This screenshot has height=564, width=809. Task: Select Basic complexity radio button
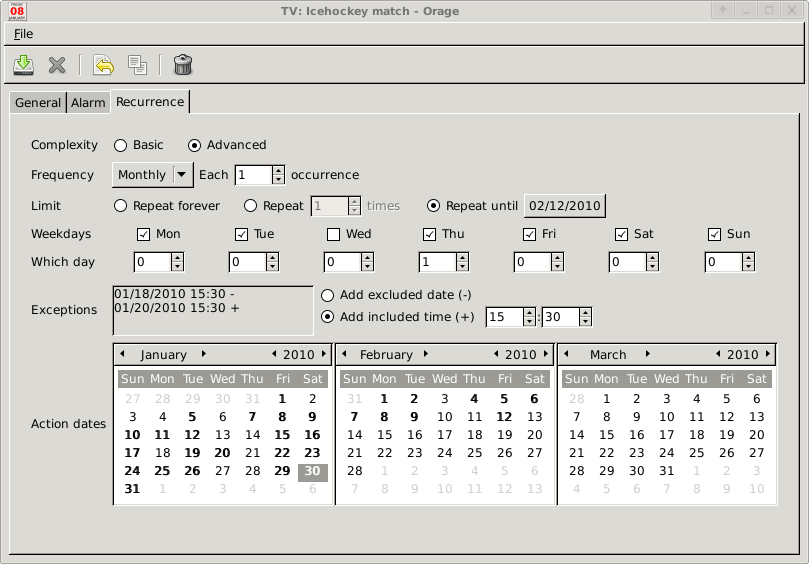[x=138, y=145]
